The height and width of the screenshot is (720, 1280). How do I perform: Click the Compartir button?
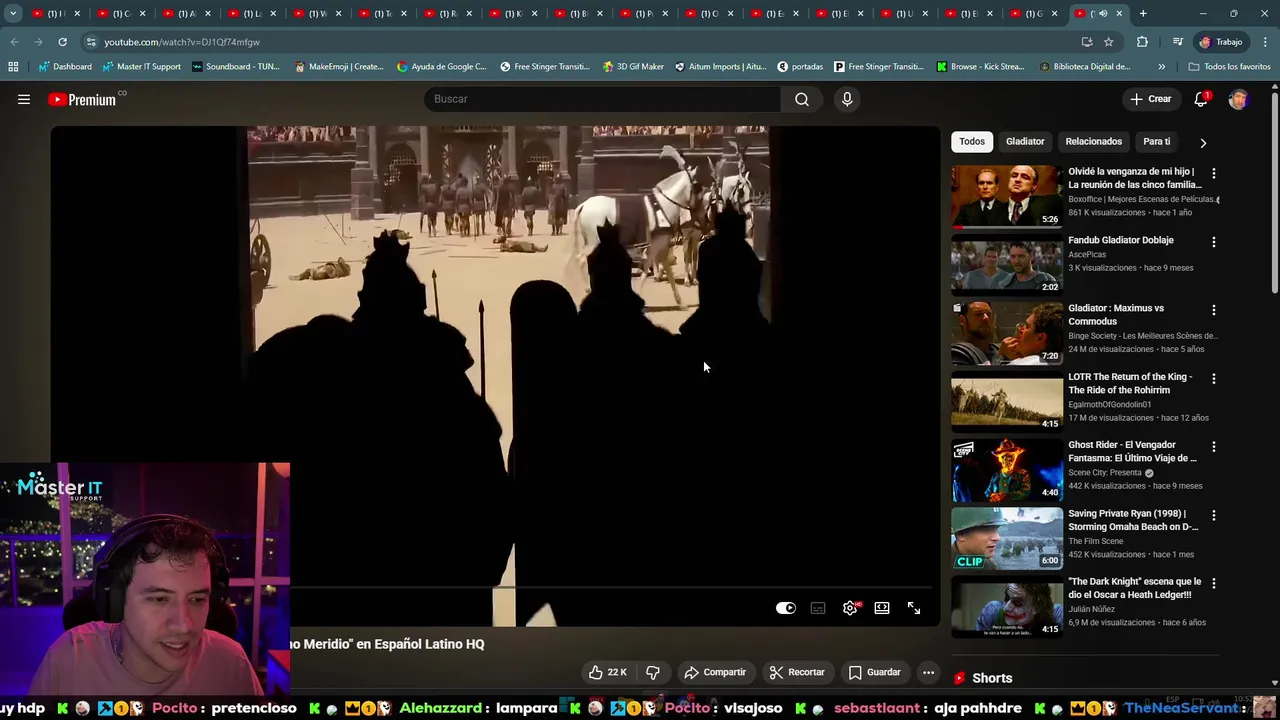(x=715, y=672)
